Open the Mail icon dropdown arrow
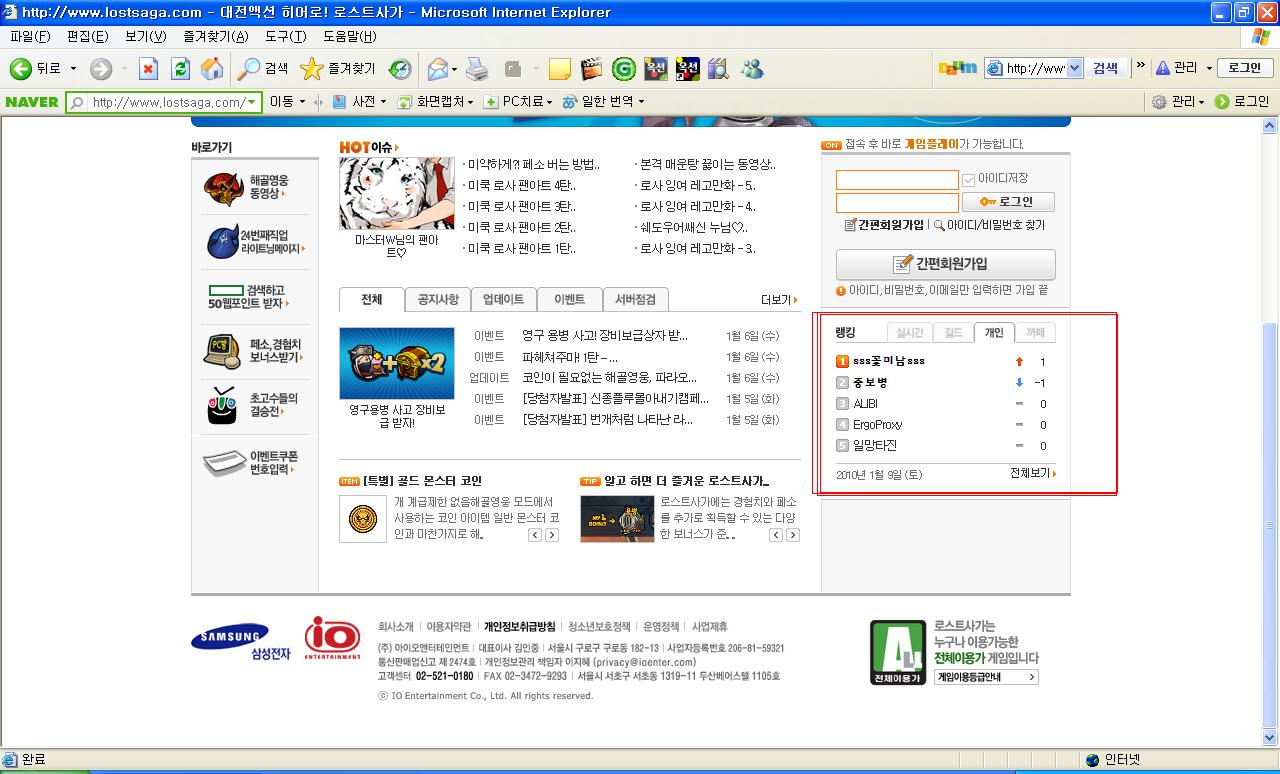Image resolution: width=1280 pixels, height=774 pixels. (454, 69)
